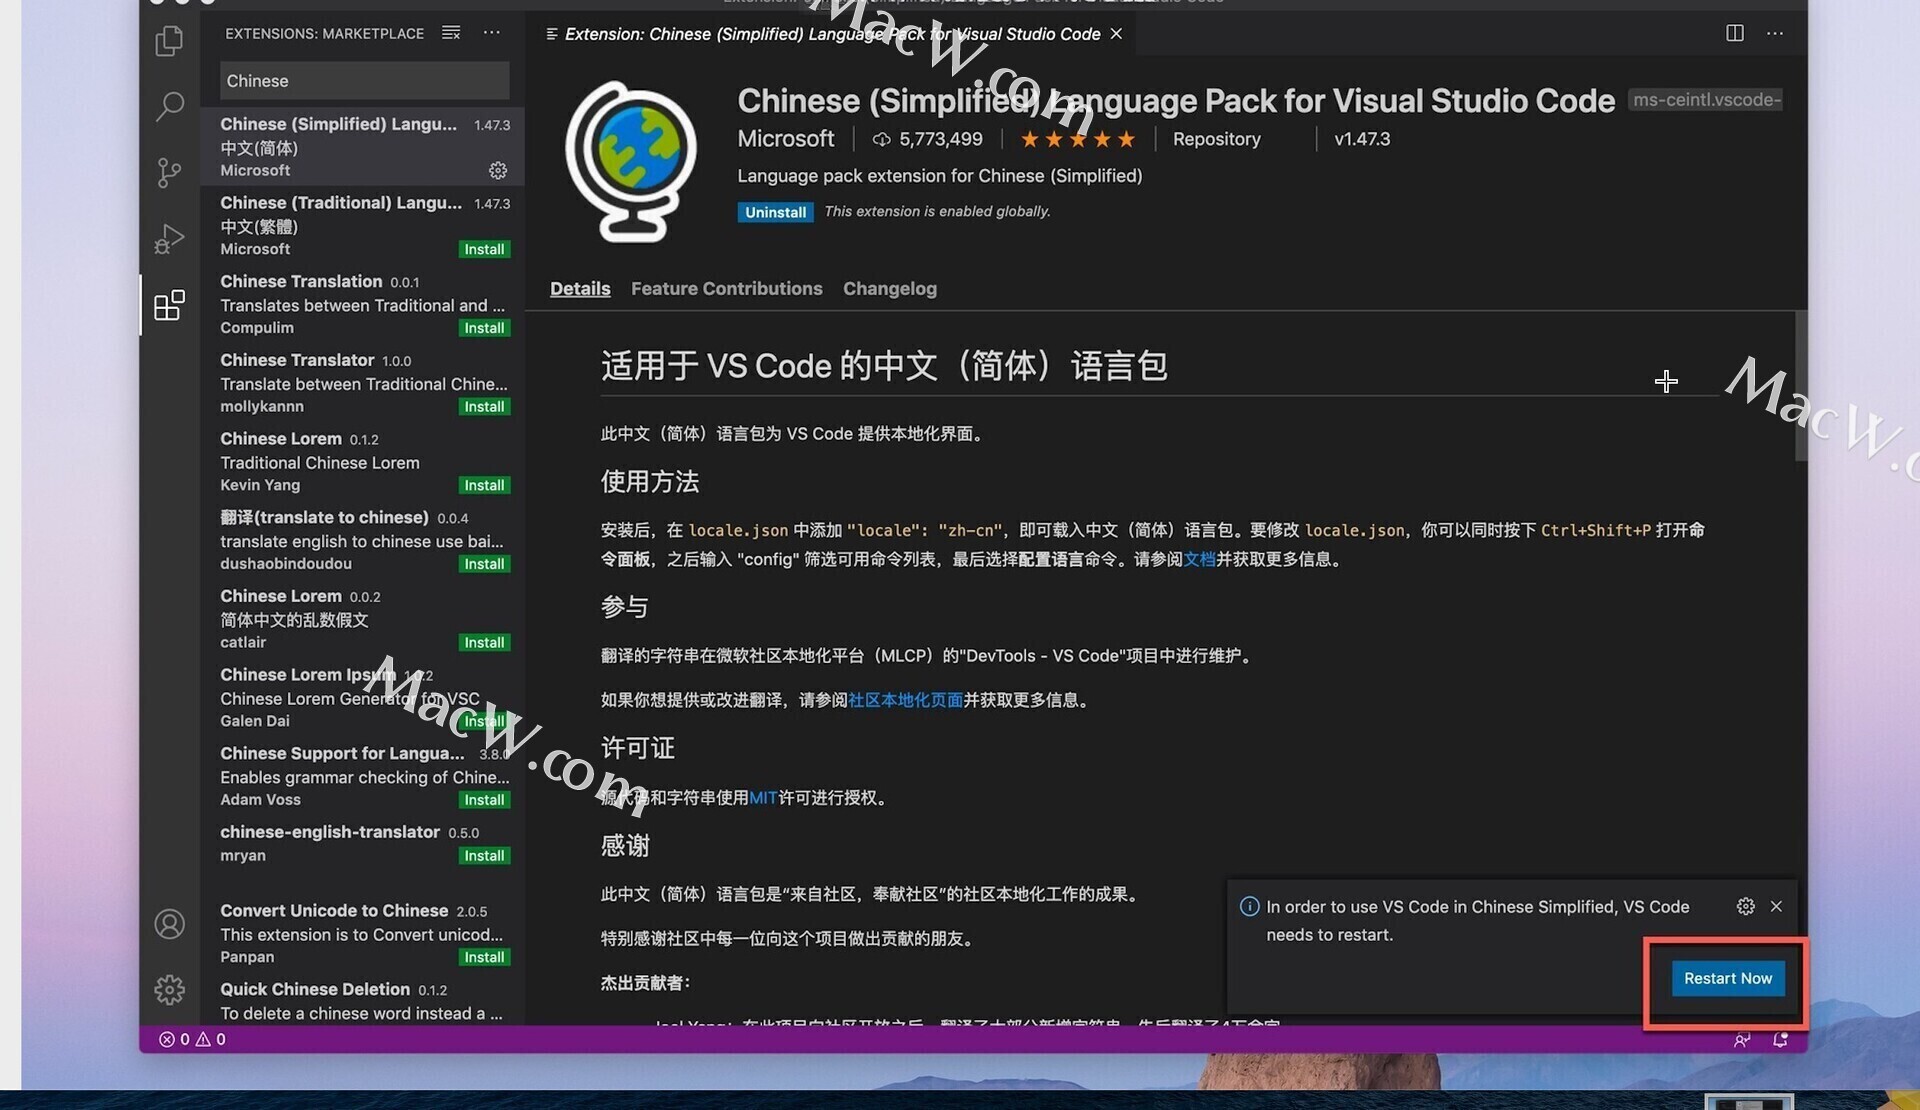Select Chinese Lorem Ipsum list item
This screenshot has height=1110, width=1920.
[362, 697]
